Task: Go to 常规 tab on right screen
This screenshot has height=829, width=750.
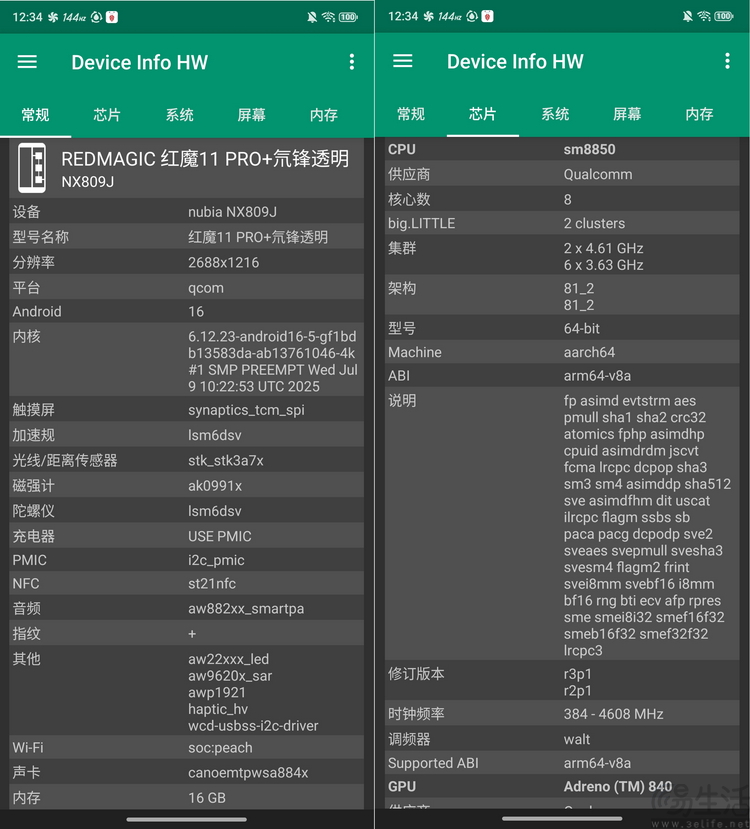Action: 411,115
